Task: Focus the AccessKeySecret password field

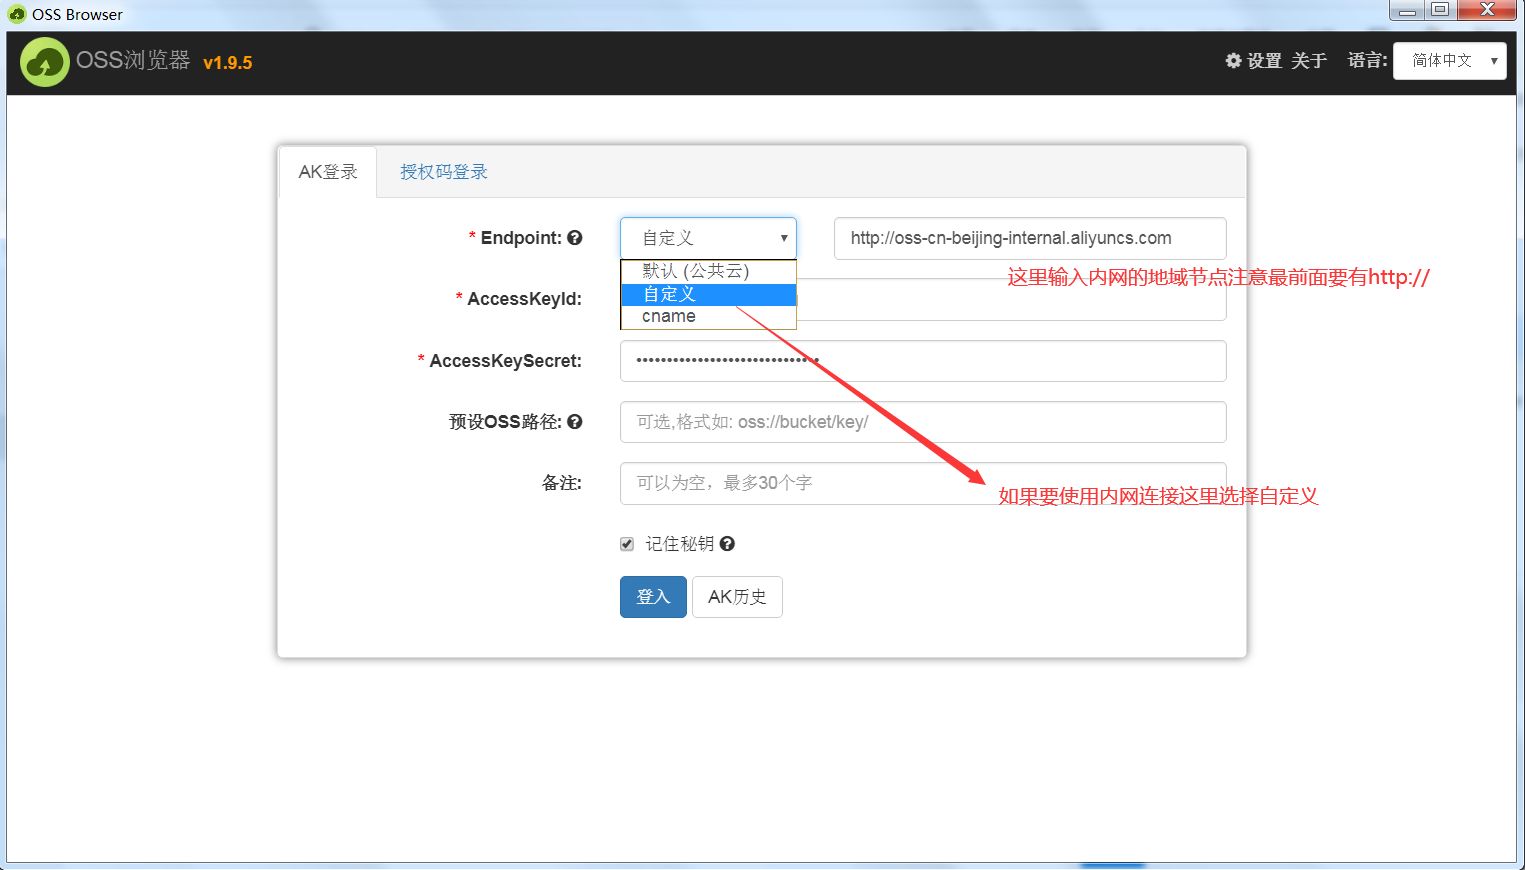Action: tap(923, 361)
